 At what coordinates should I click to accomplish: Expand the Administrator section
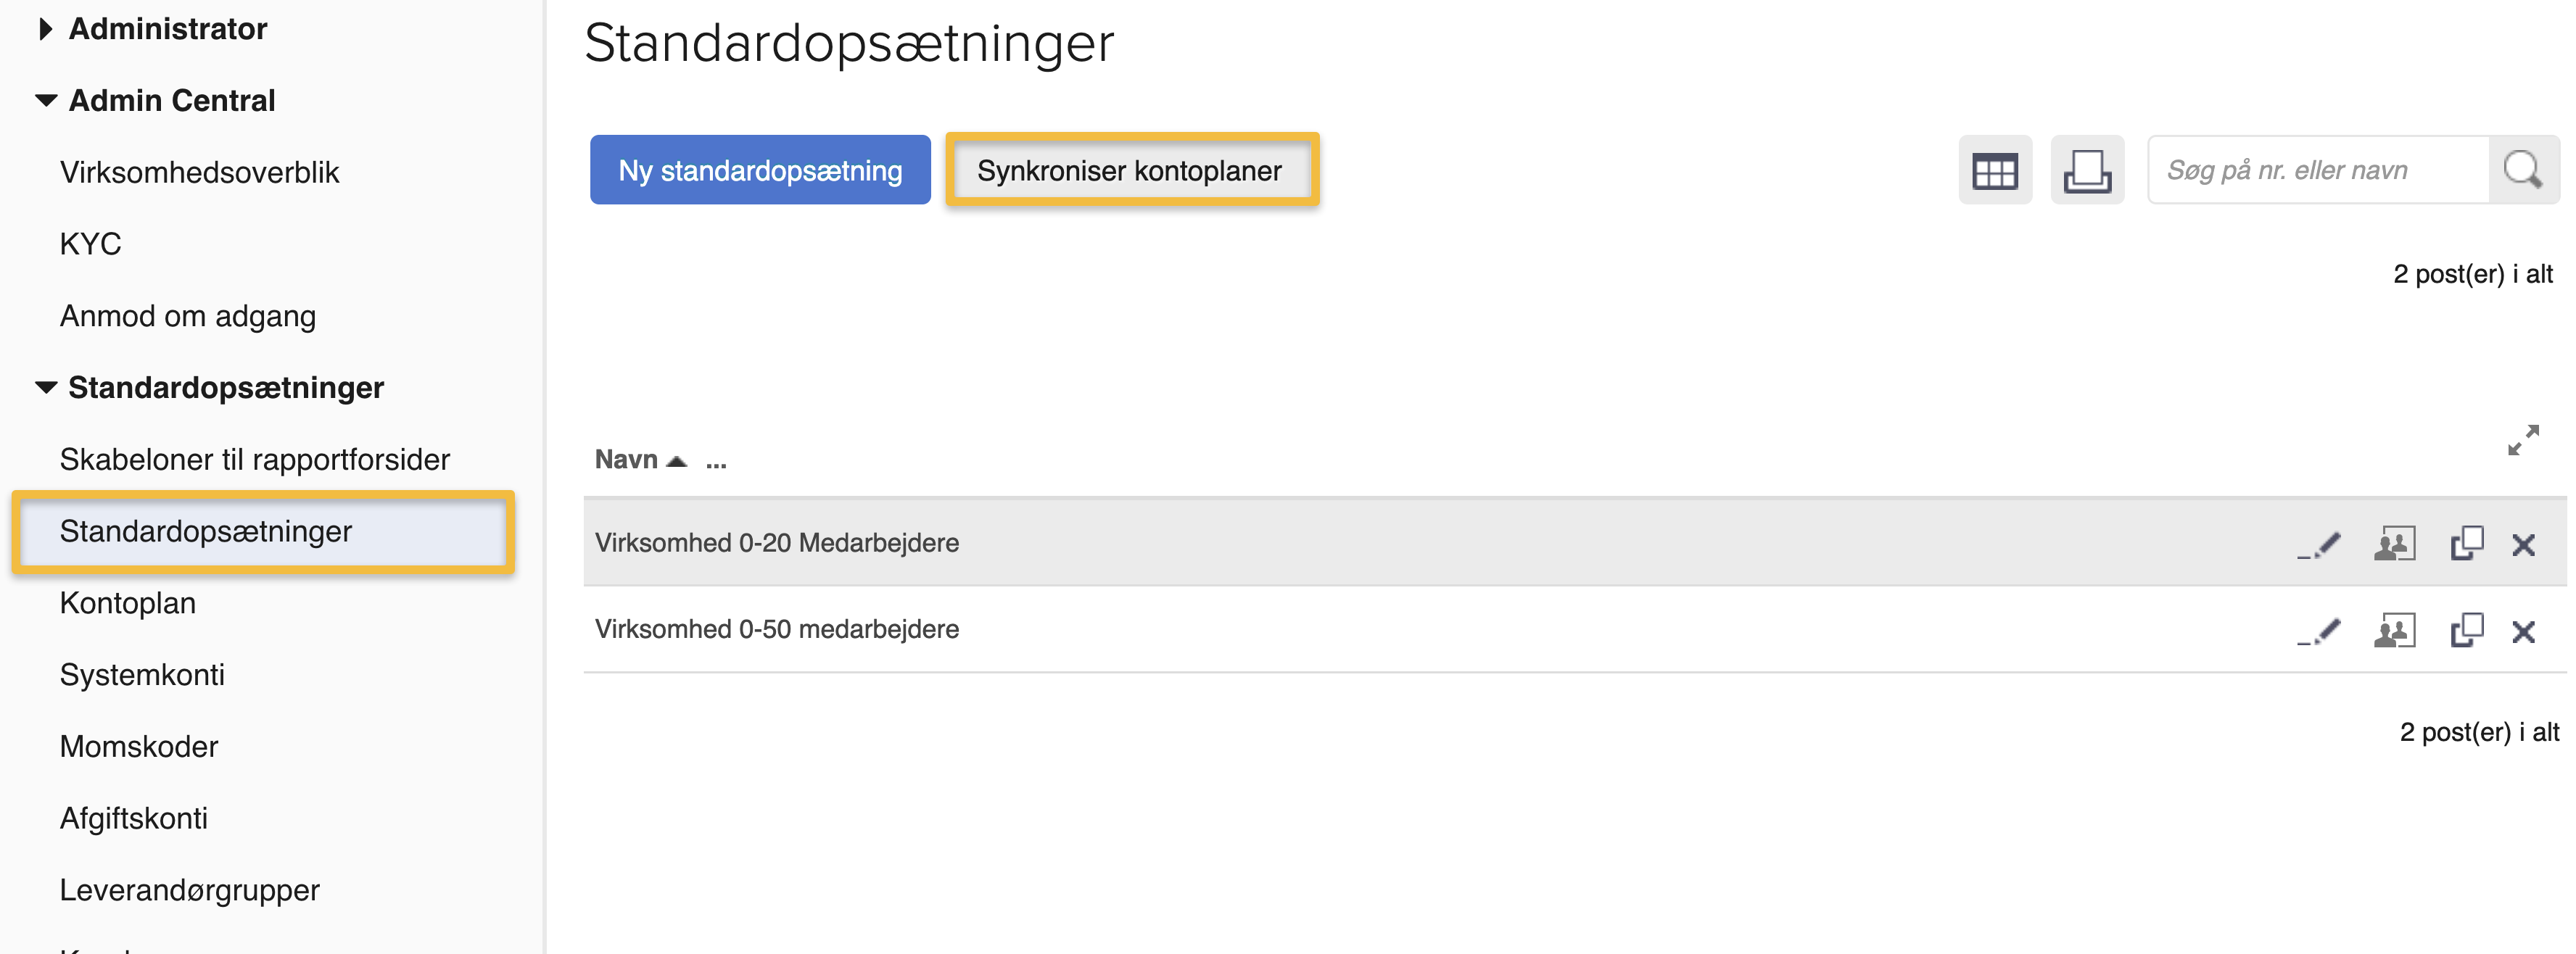[x=45, y=29]
